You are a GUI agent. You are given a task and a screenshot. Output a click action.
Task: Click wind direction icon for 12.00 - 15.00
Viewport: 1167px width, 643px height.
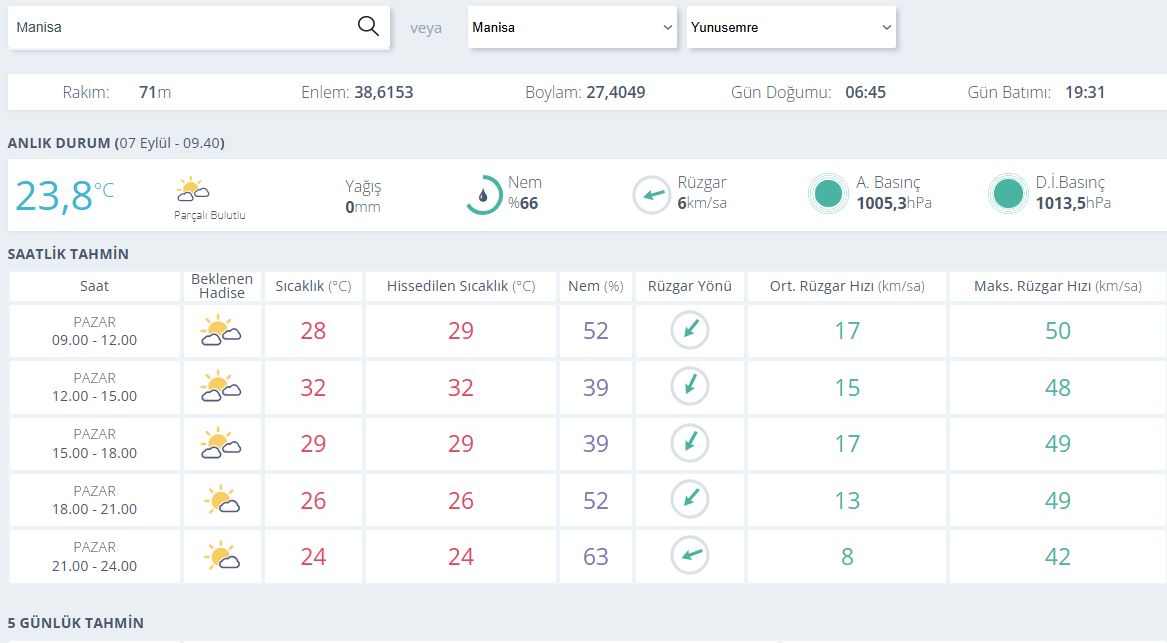point(690,386)
